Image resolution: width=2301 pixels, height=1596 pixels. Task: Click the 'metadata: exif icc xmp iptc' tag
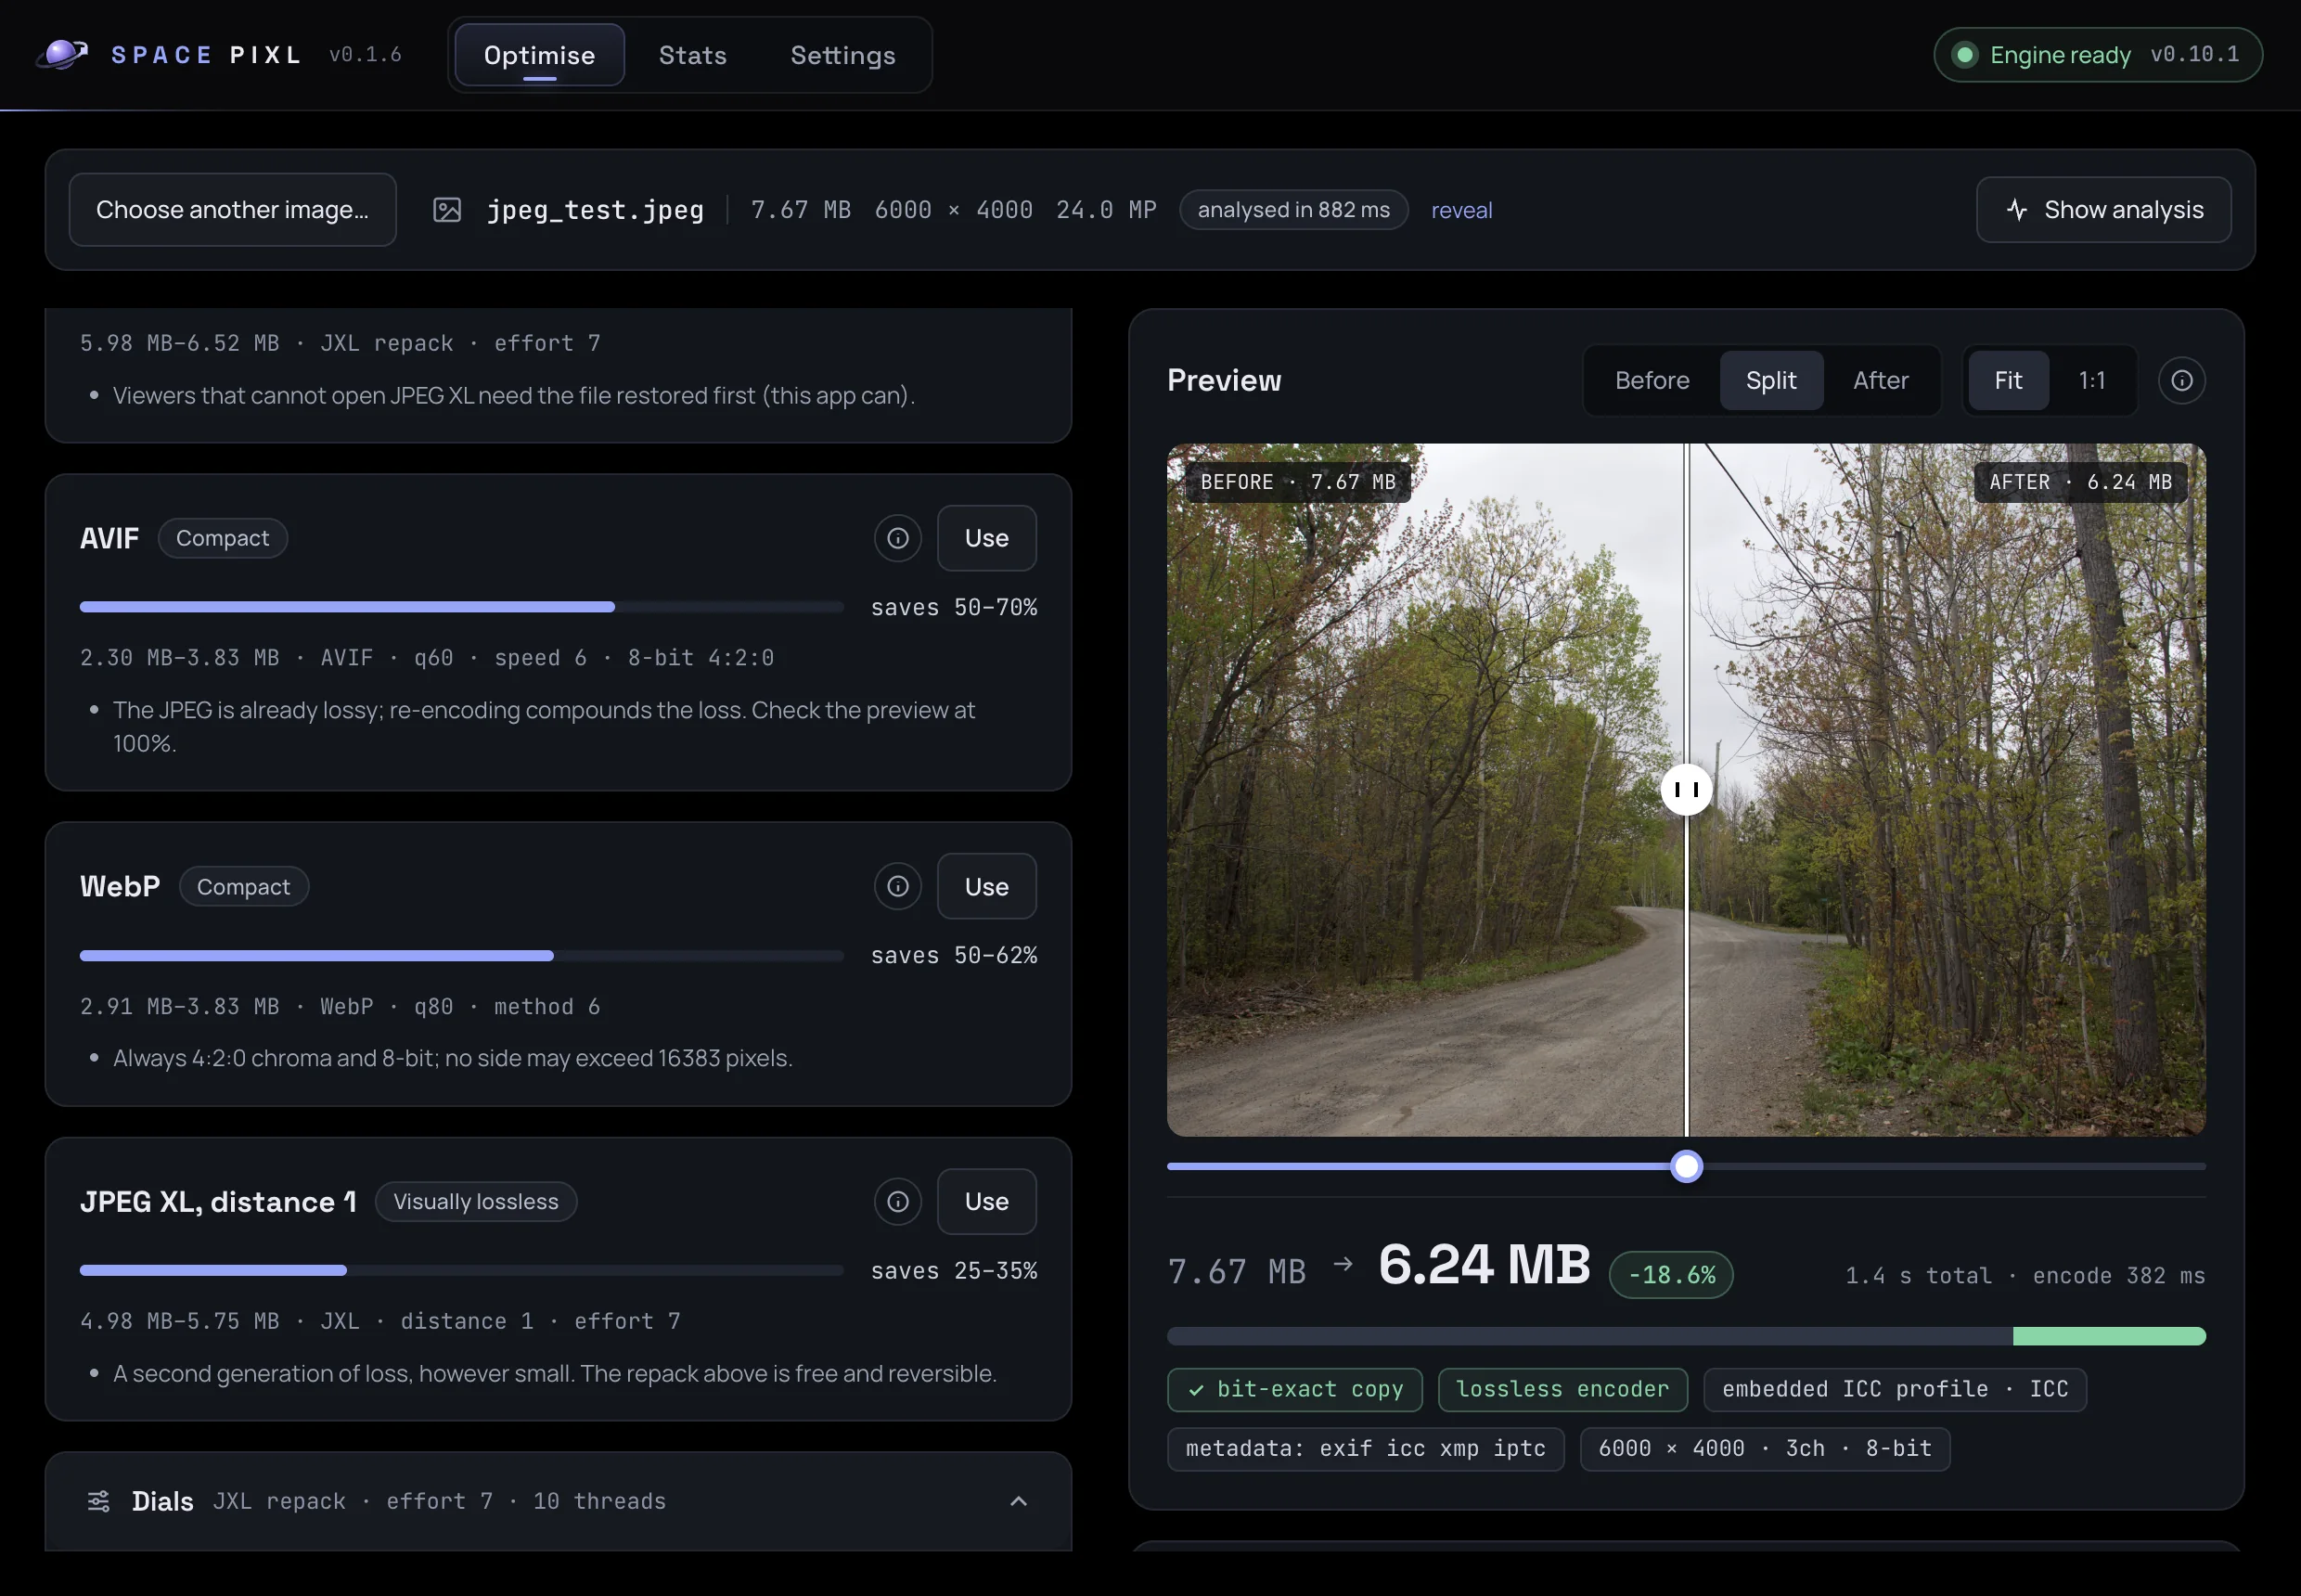point(1365,1448)
